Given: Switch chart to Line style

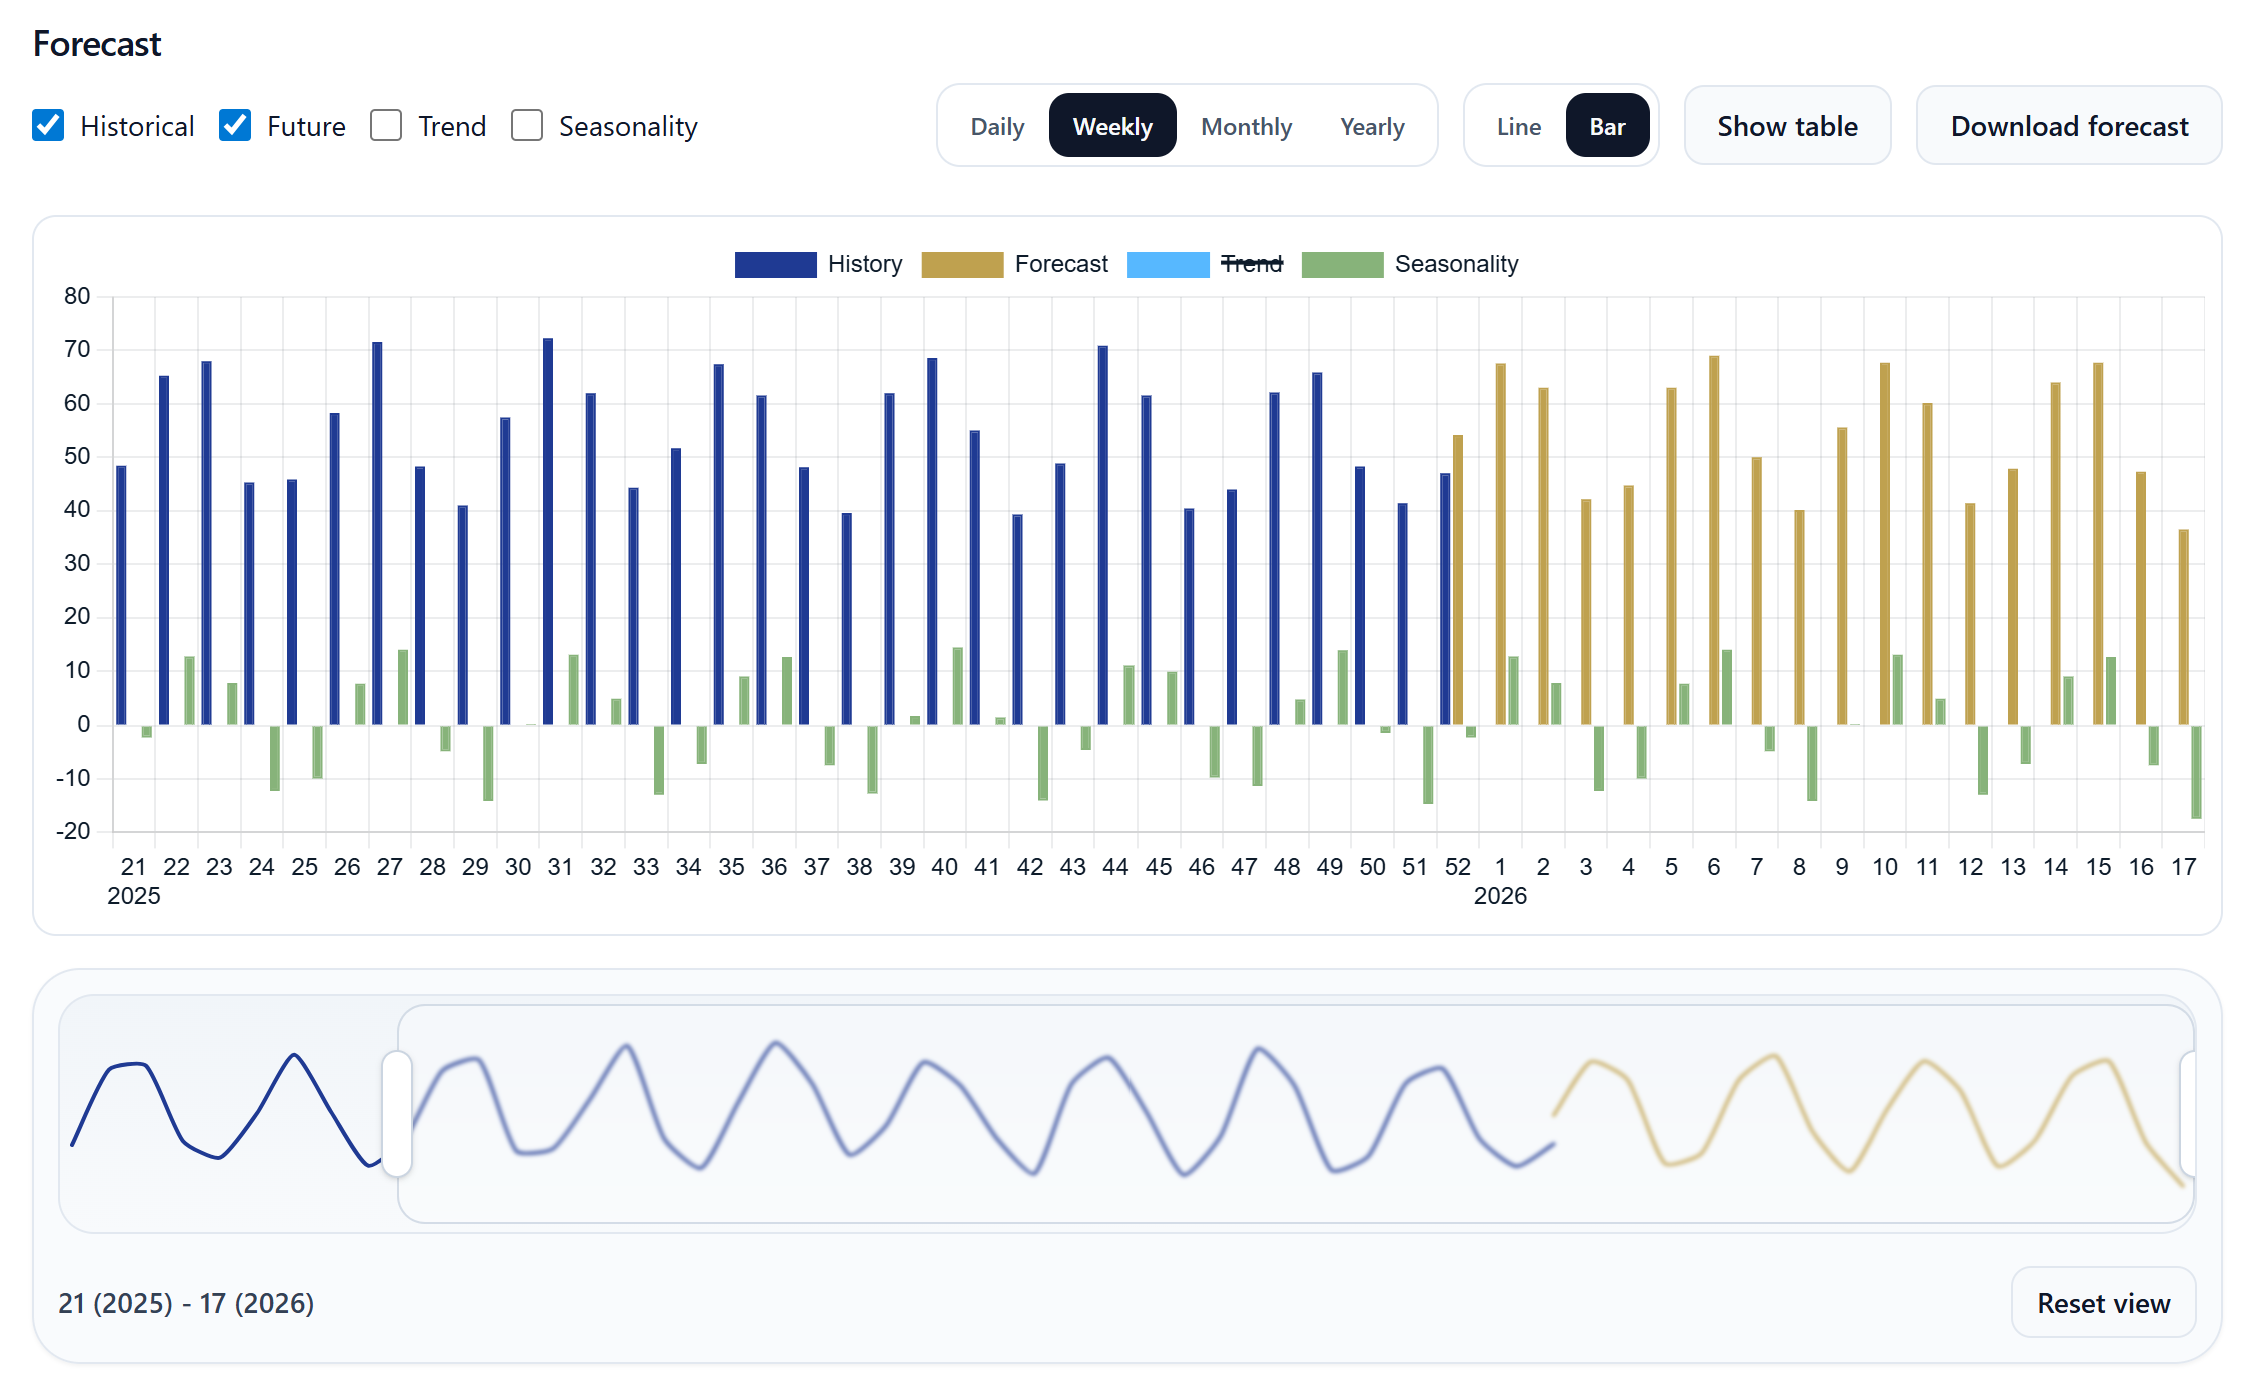Looking at the screenshot, I should (1518, 126).
